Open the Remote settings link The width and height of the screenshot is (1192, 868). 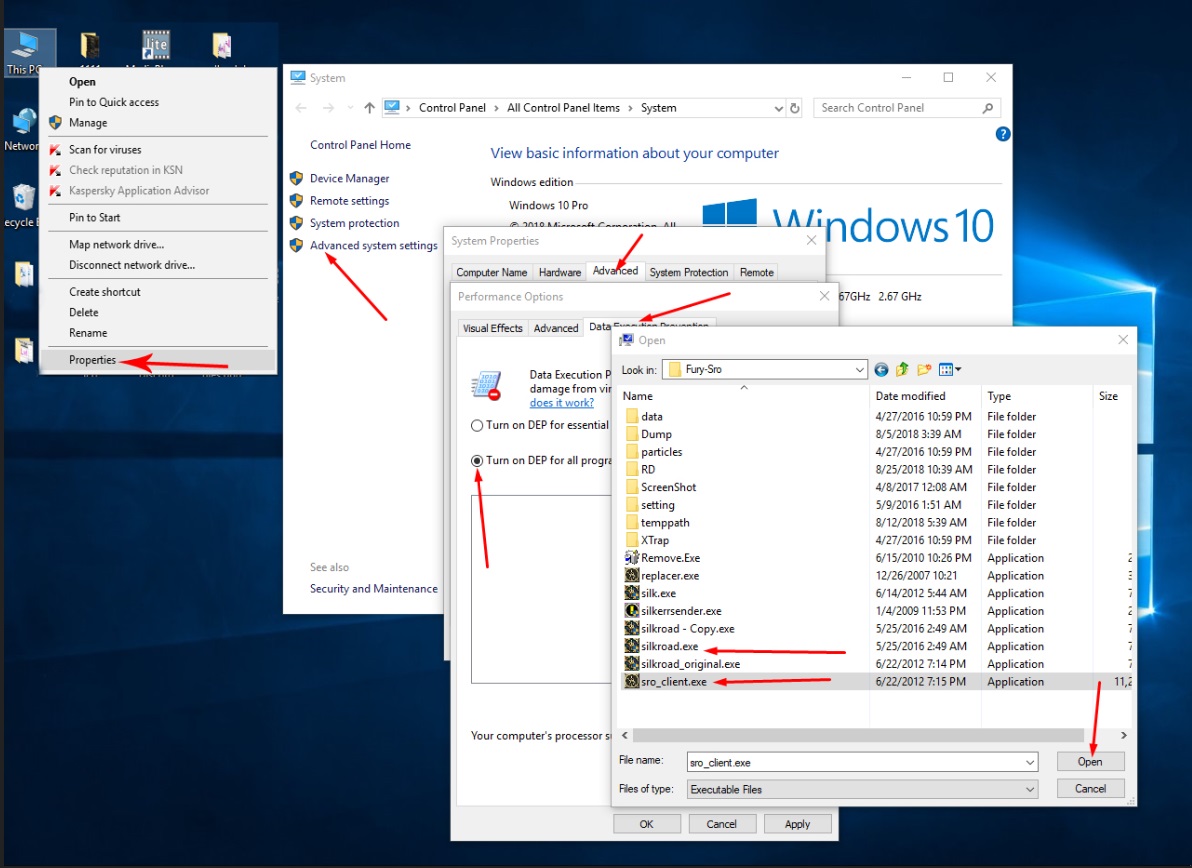point(350,201)
